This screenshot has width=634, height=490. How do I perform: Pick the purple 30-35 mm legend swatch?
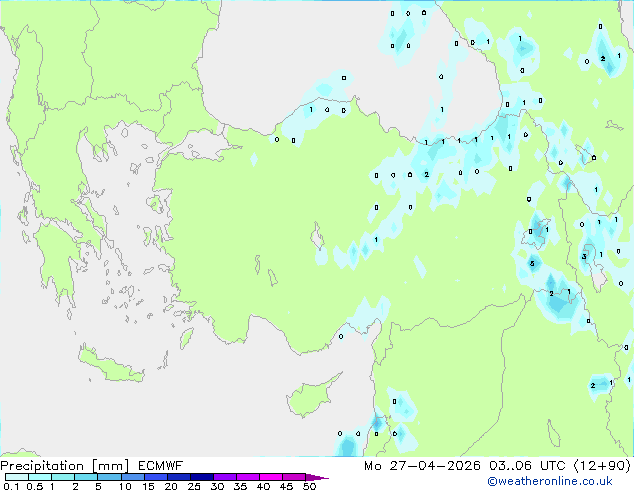(x=224, y=477)
